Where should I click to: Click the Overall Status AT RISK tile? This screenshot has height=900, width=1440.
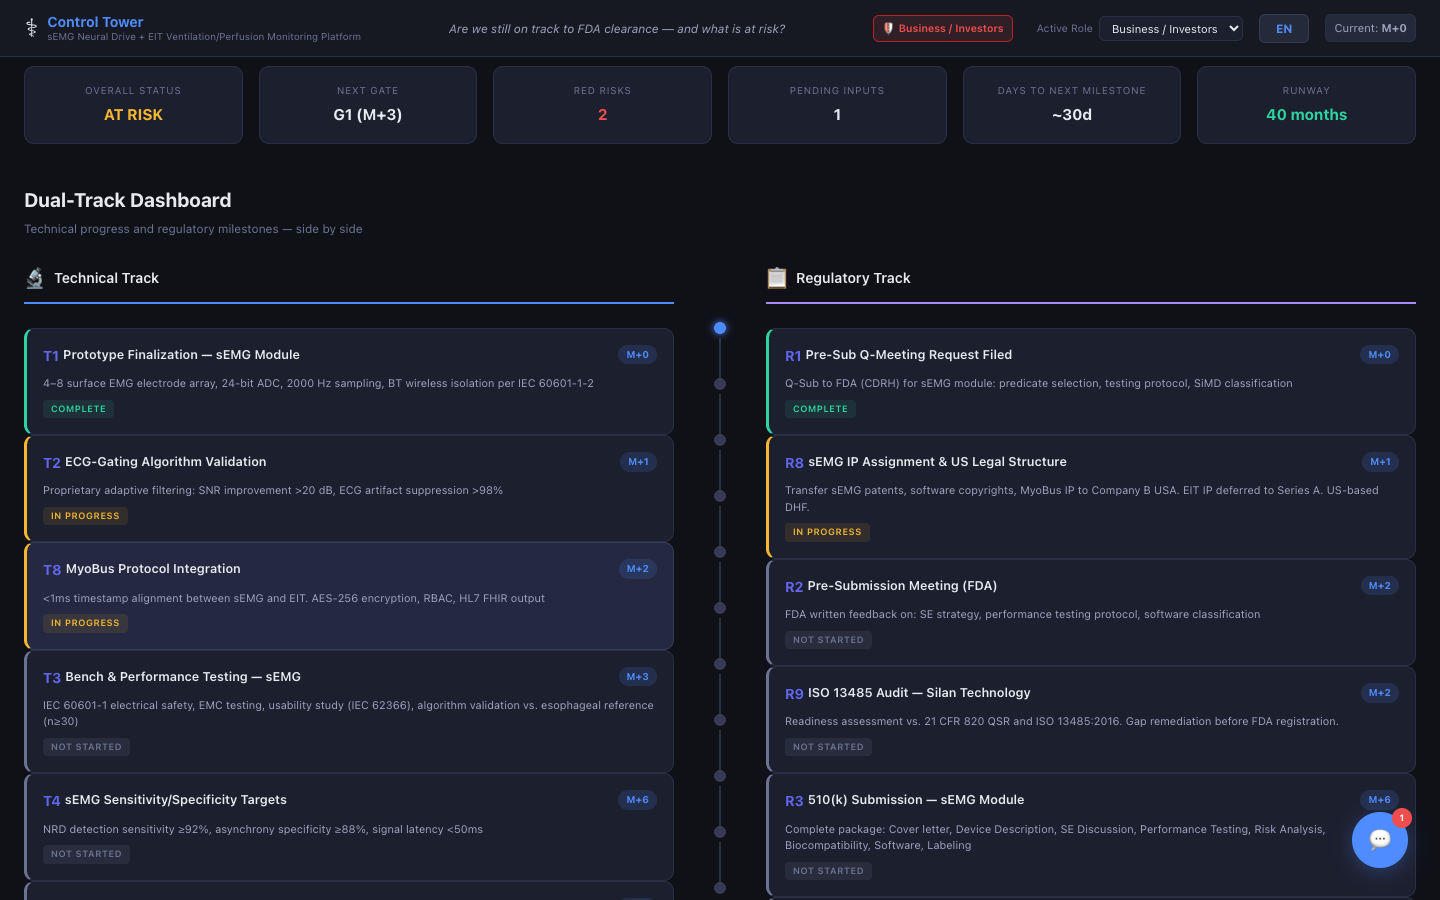tap(133, 105)
